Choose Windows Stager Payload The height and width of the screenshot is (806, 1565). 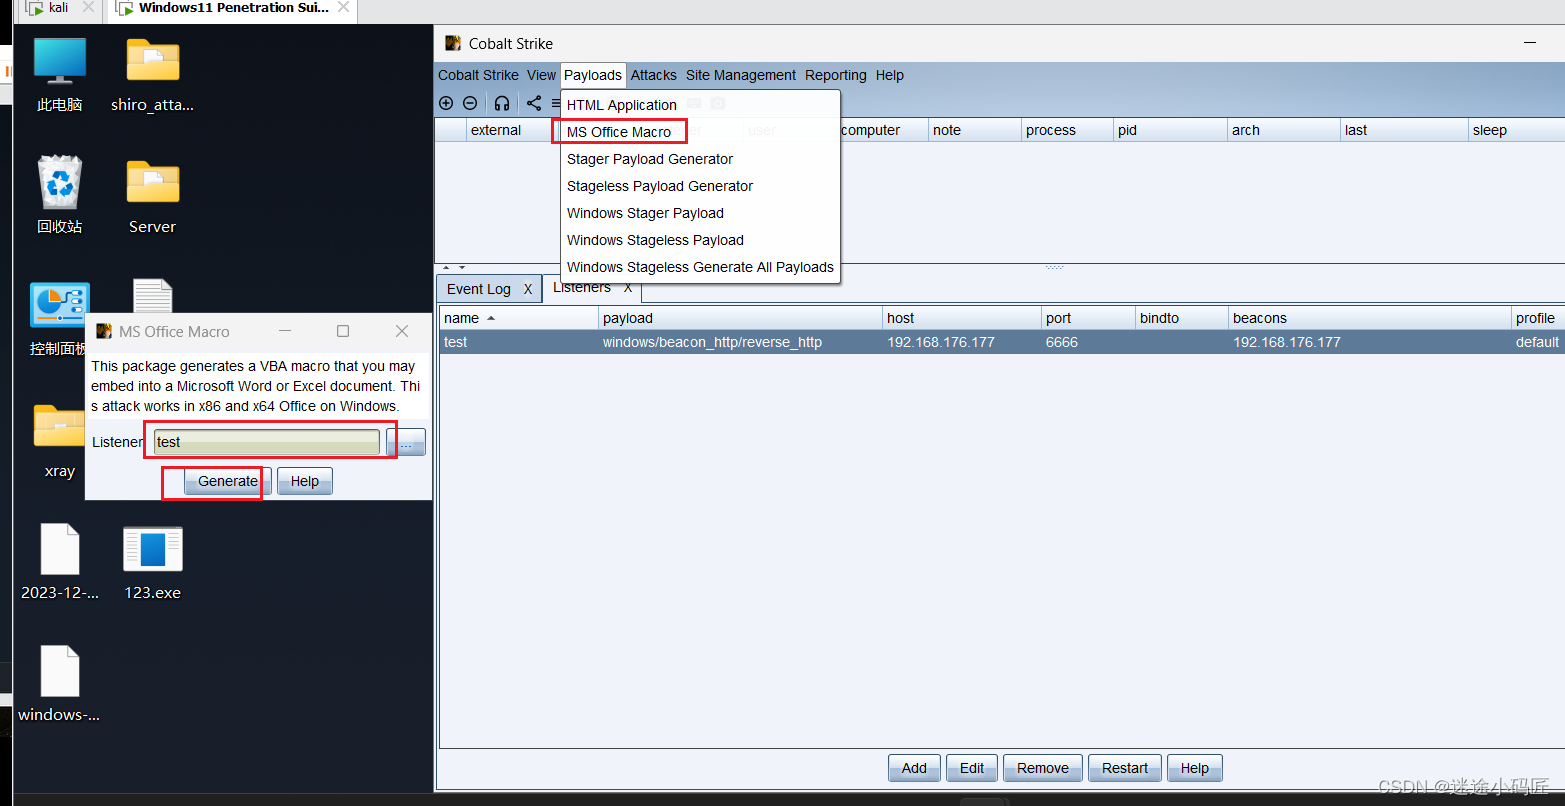[700, 213]
